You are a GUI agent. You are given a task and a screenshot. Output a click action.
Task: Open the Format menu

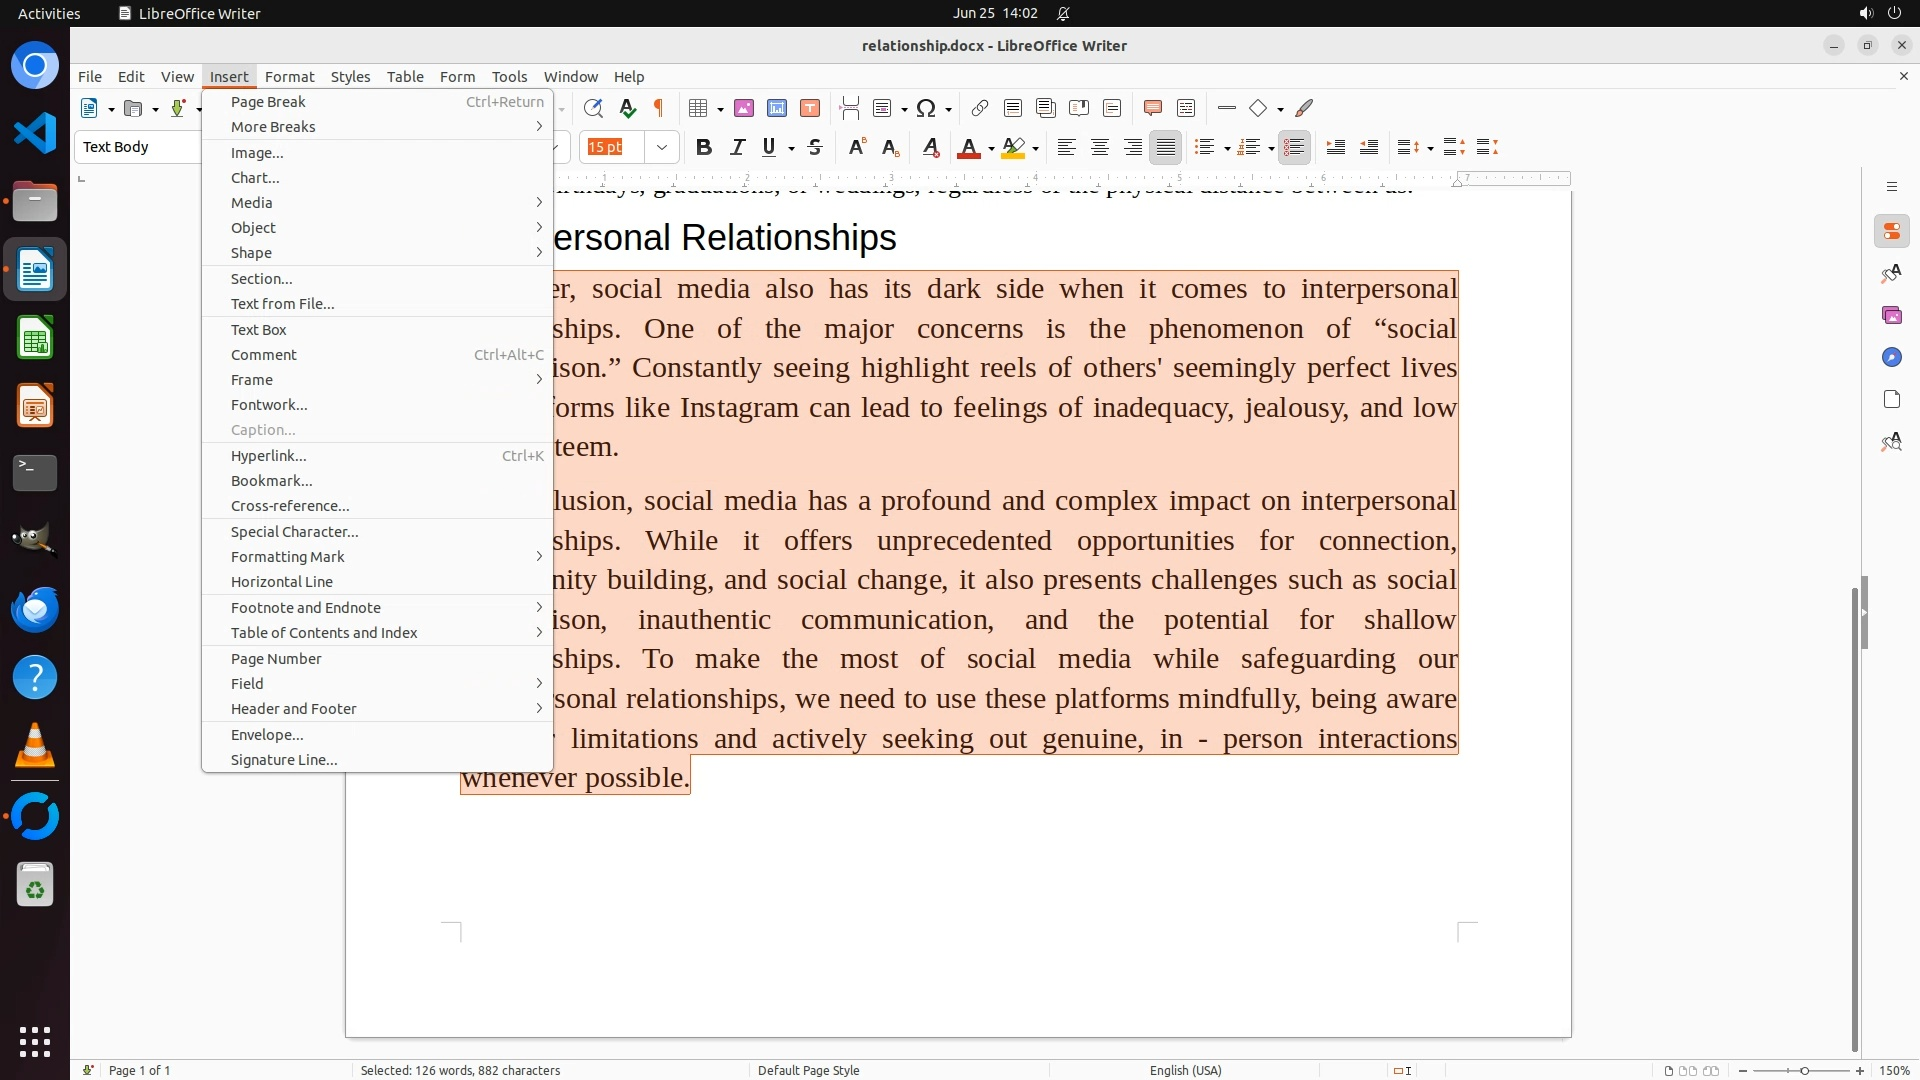pyautogui.click(x=289, y=77)
